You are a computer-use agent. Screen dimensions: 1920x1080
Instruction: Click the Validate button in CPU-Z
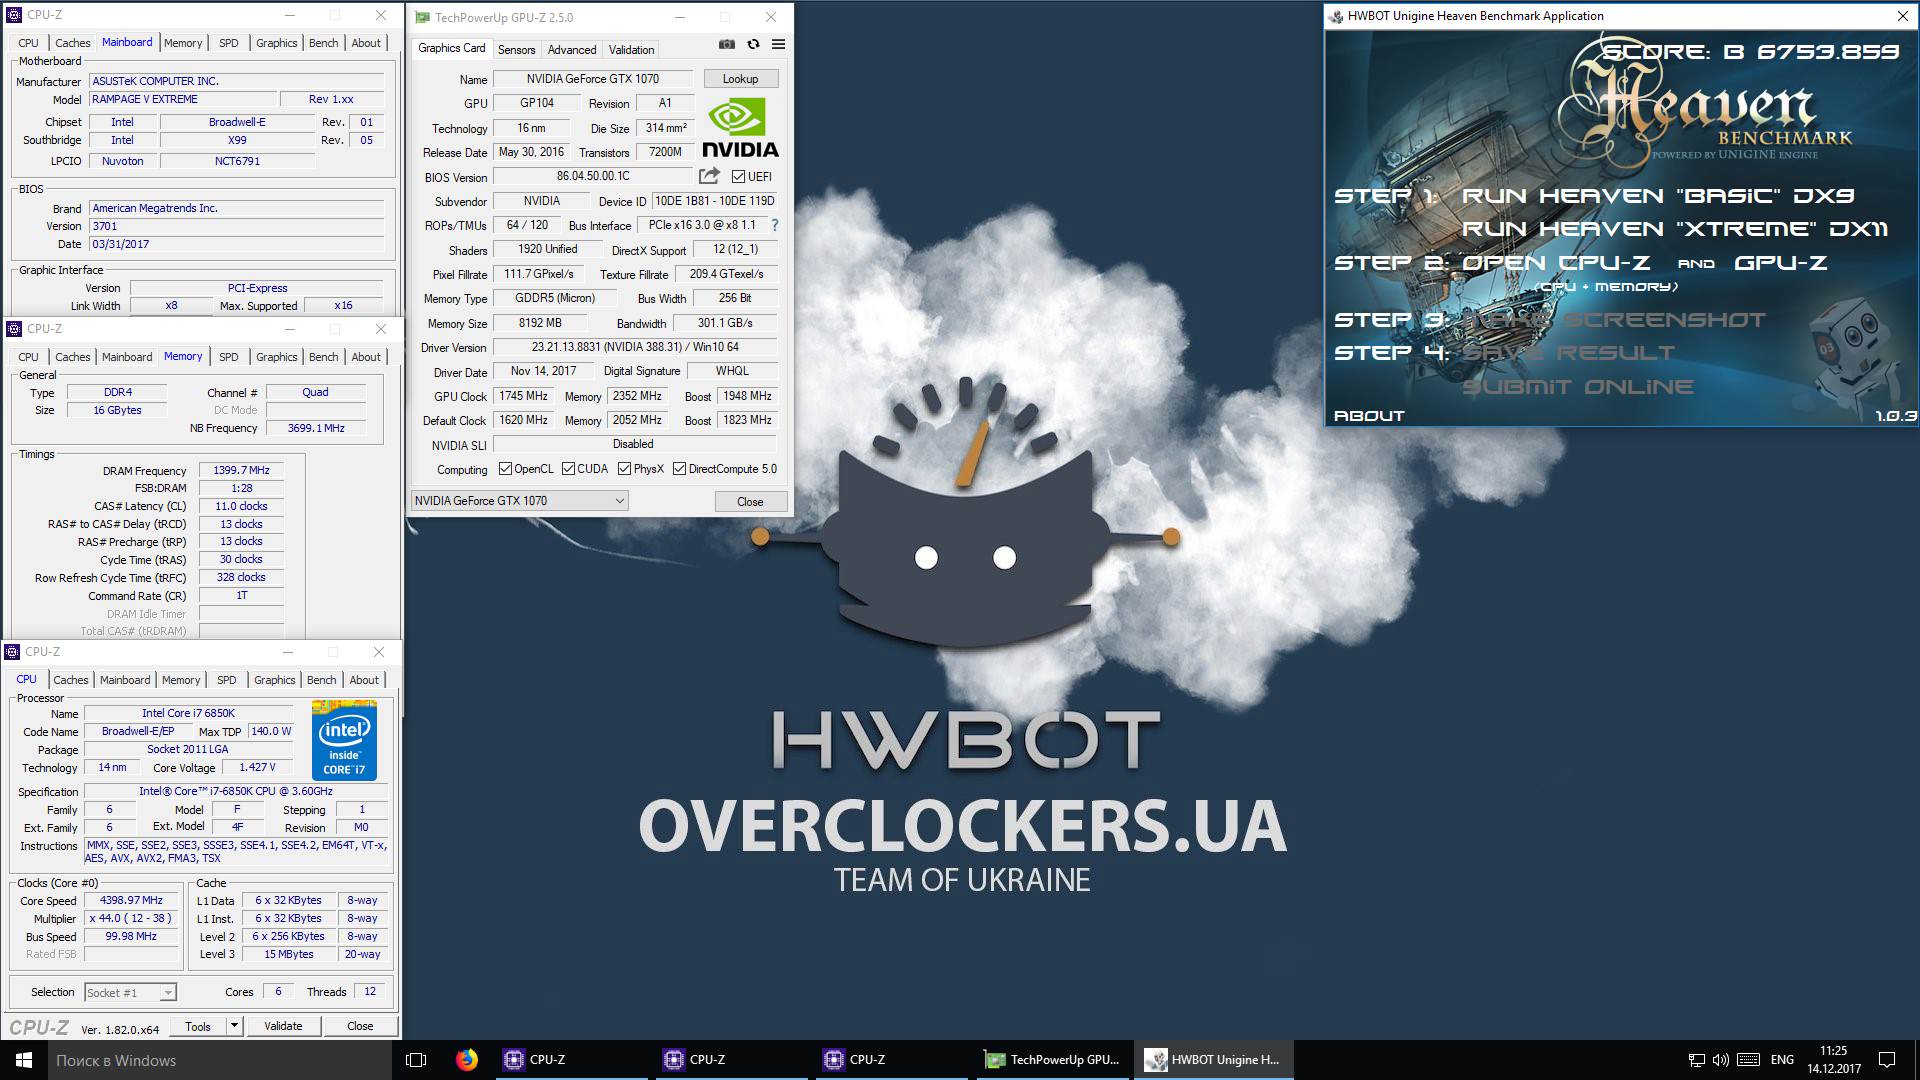283,1026
